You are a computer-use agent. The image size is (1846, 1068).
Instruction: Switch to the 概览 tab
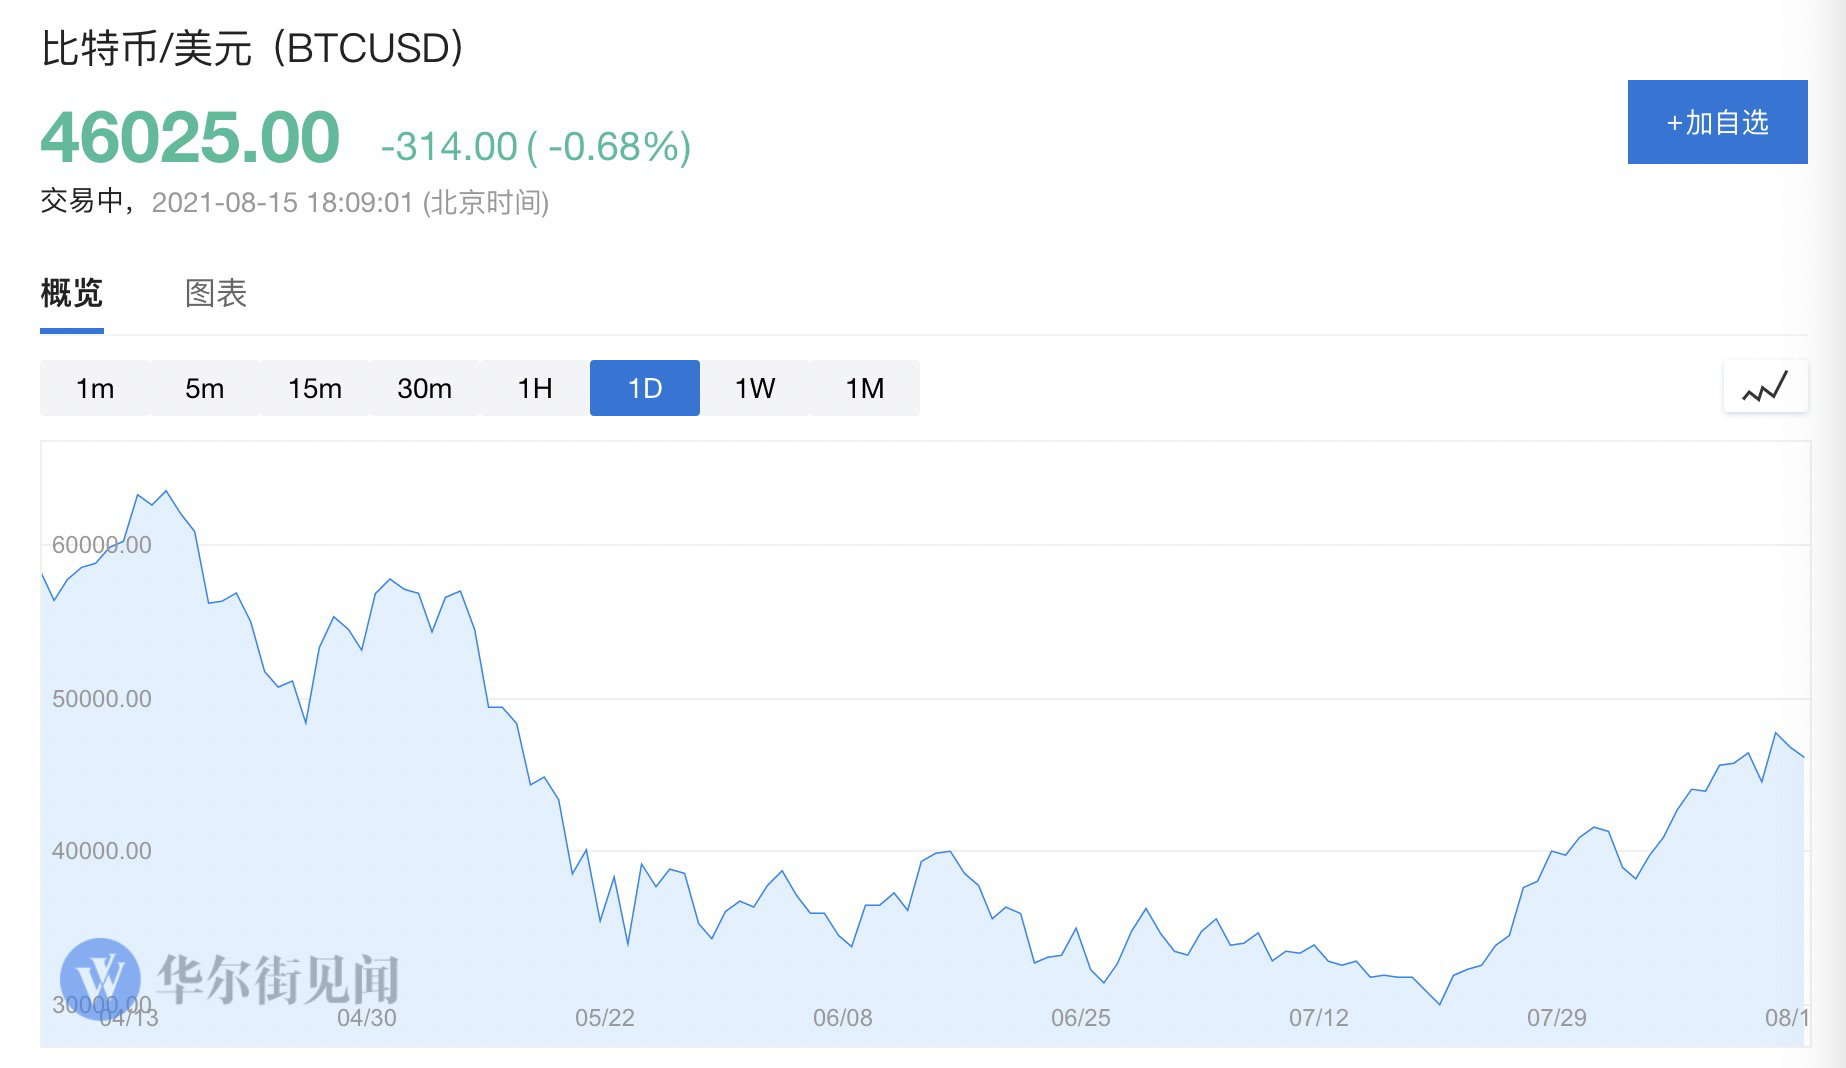tap(72, 294)
